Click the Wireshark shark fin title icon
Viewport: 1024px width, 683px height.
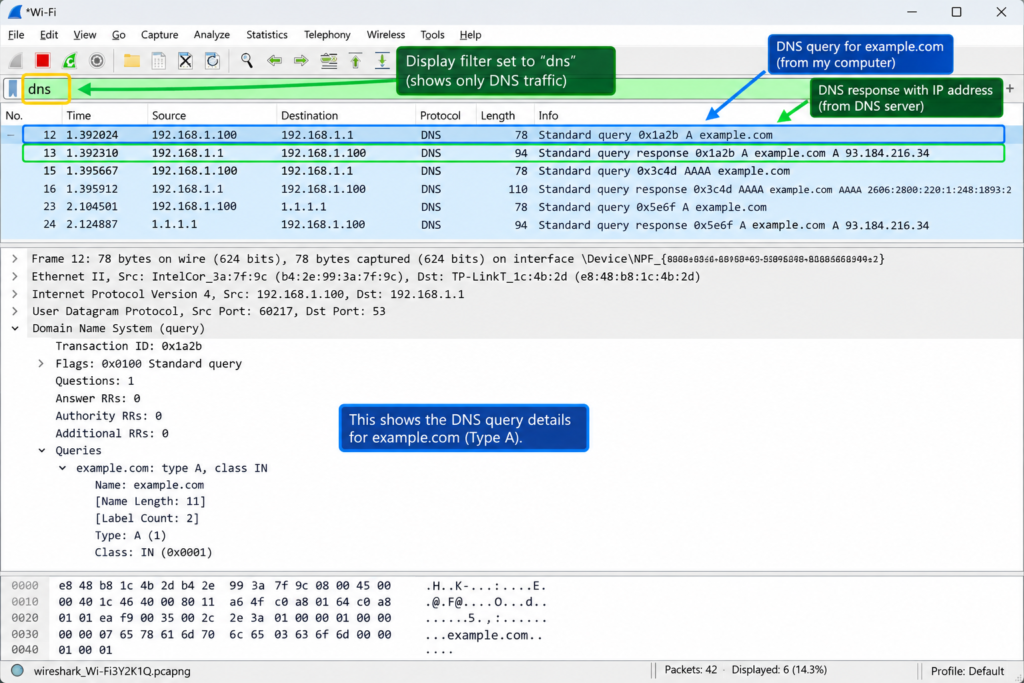(x=14, y=12)
